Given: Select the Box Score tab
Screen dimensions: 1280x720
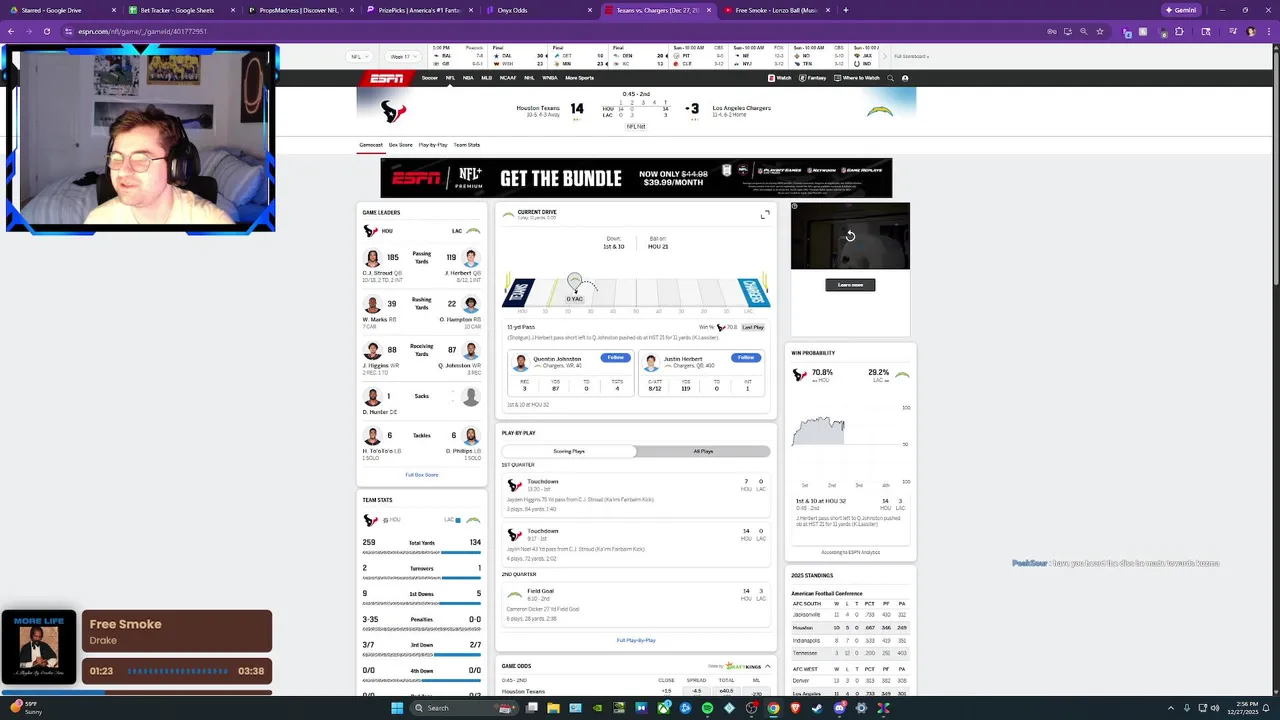Looking at the screenshot, I should point(400,145).
